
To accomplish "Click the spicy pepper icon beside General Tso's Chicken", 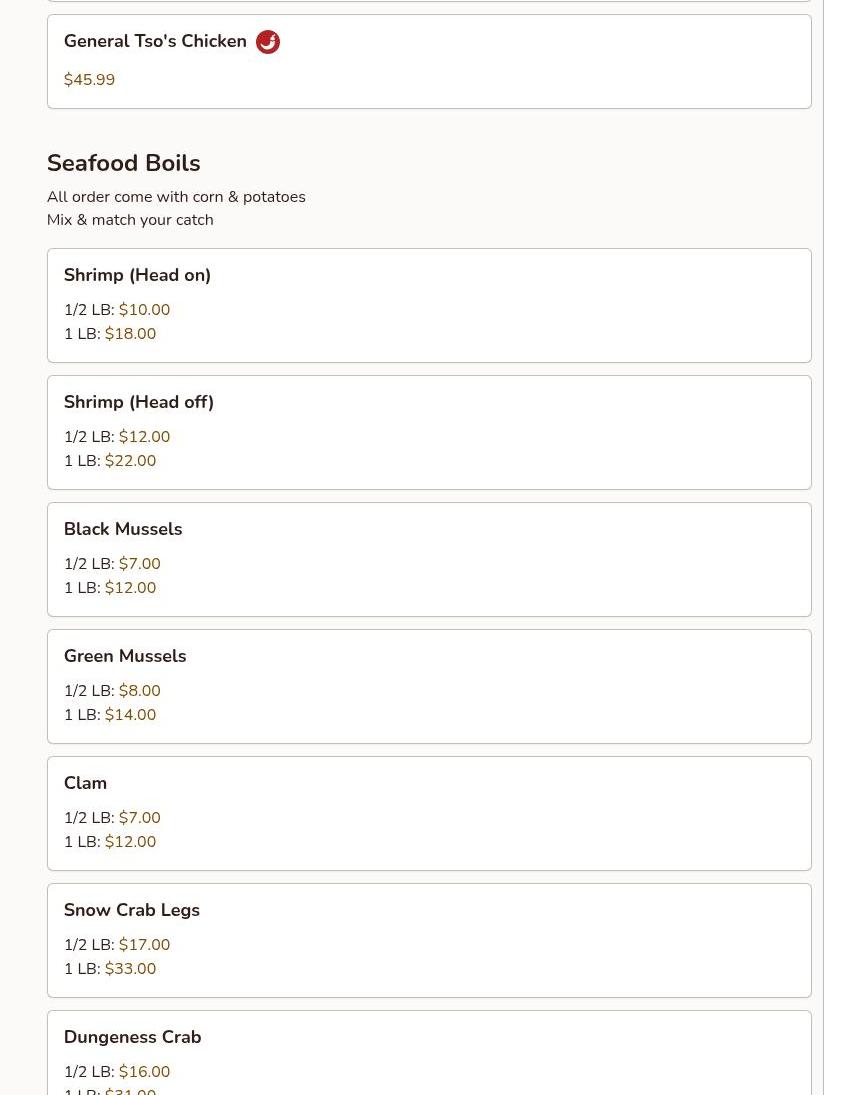I will (268, 42).
